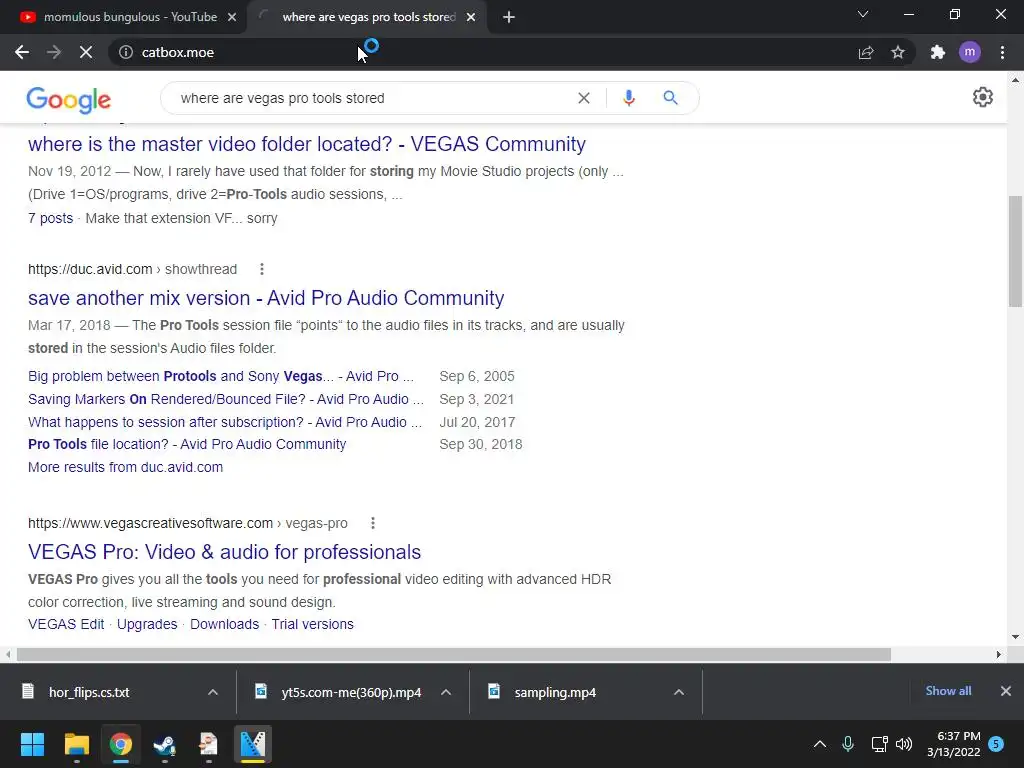Click the VEGAS Edit sitelink
Viewport: 1024px width, 768px height.
point(66,624)
